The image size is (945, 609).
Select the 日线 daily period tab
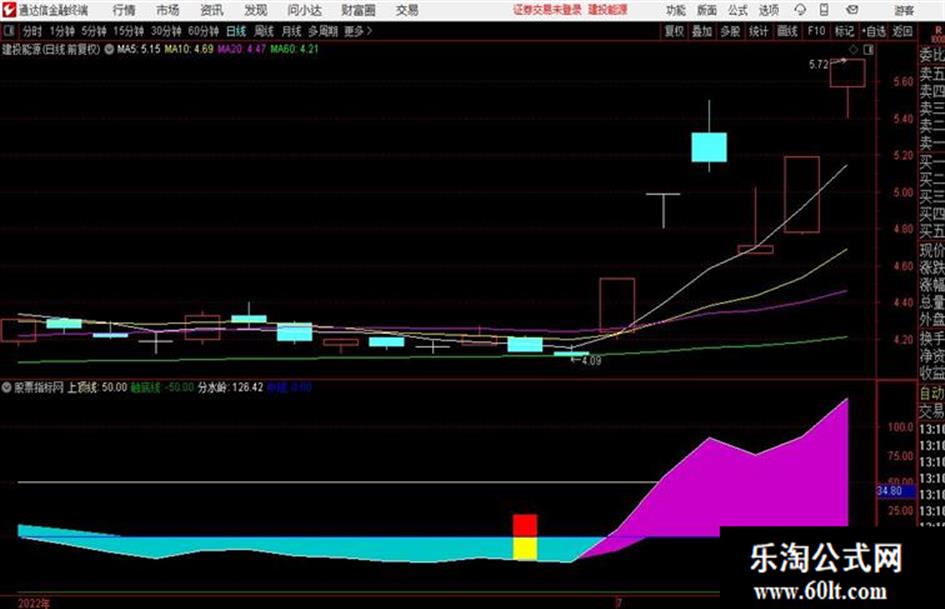pos(236,31)
